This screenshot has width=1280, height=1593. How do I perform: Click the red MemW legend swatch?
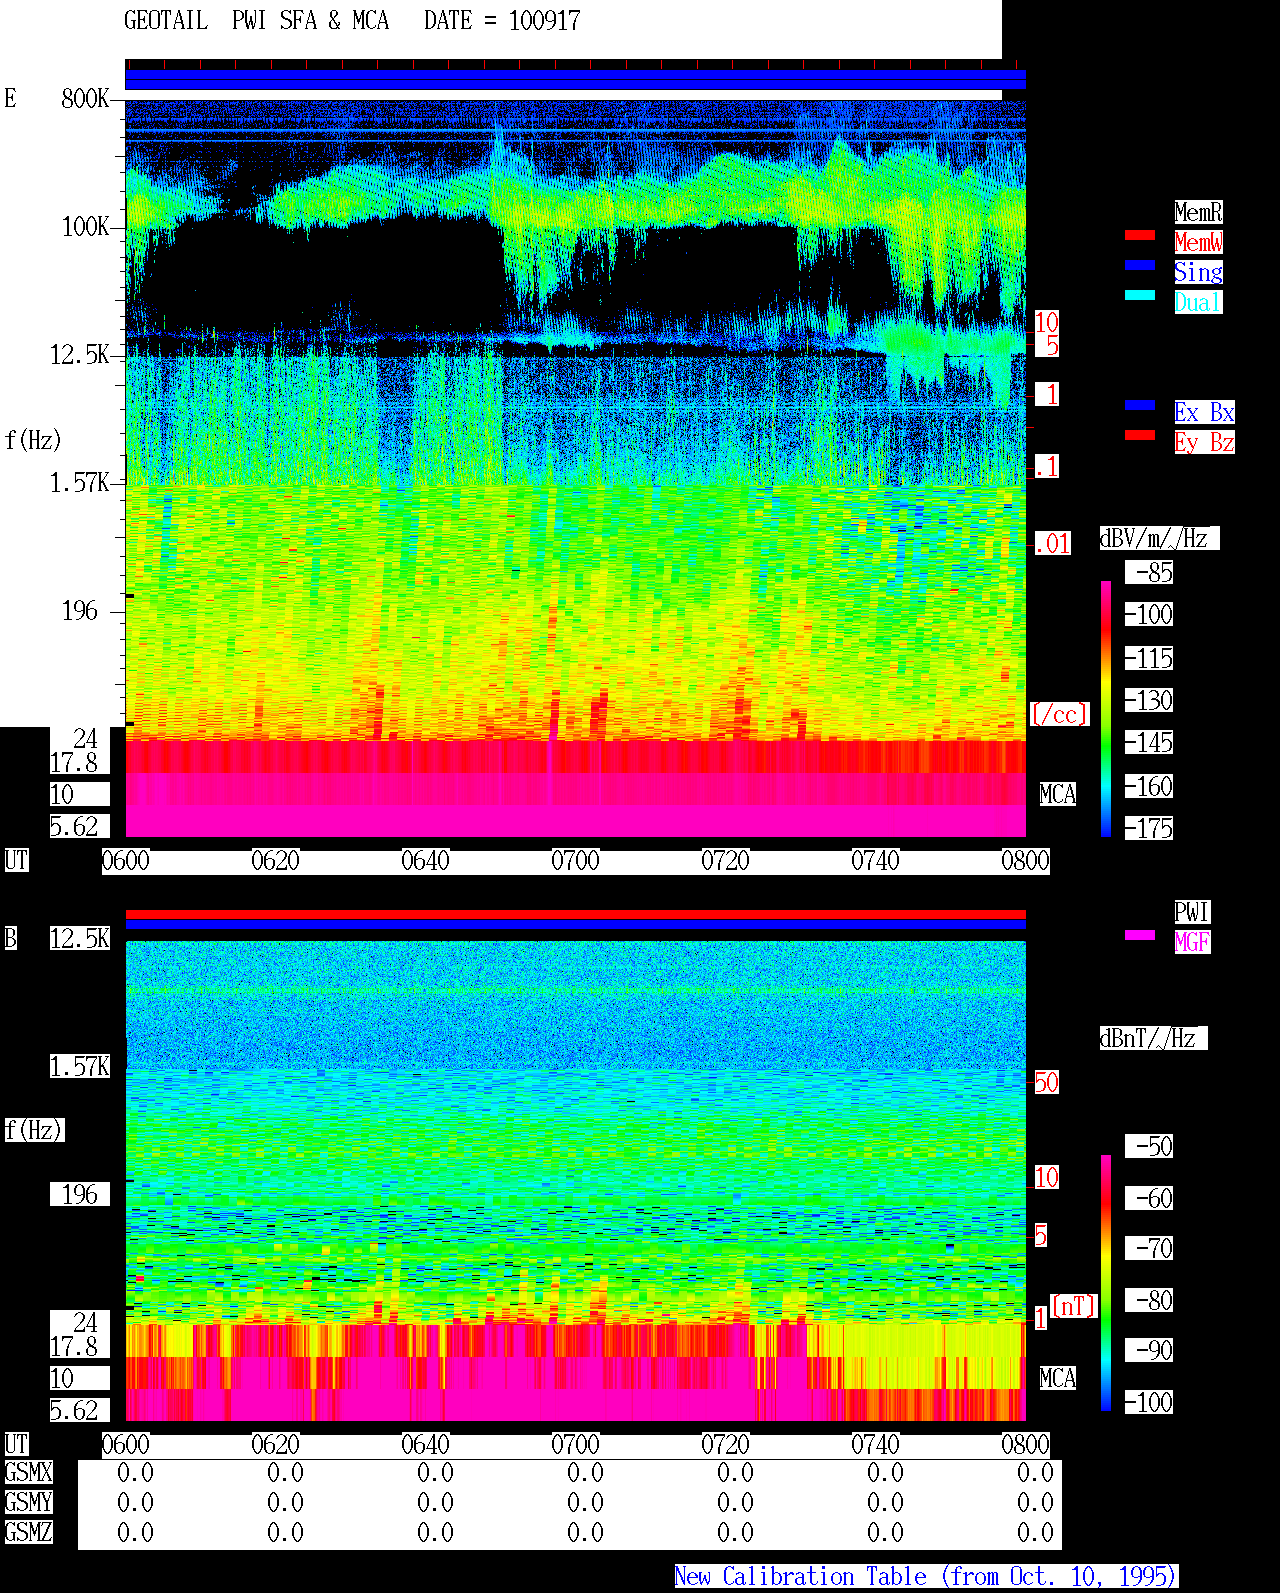tap(1140, 235)
